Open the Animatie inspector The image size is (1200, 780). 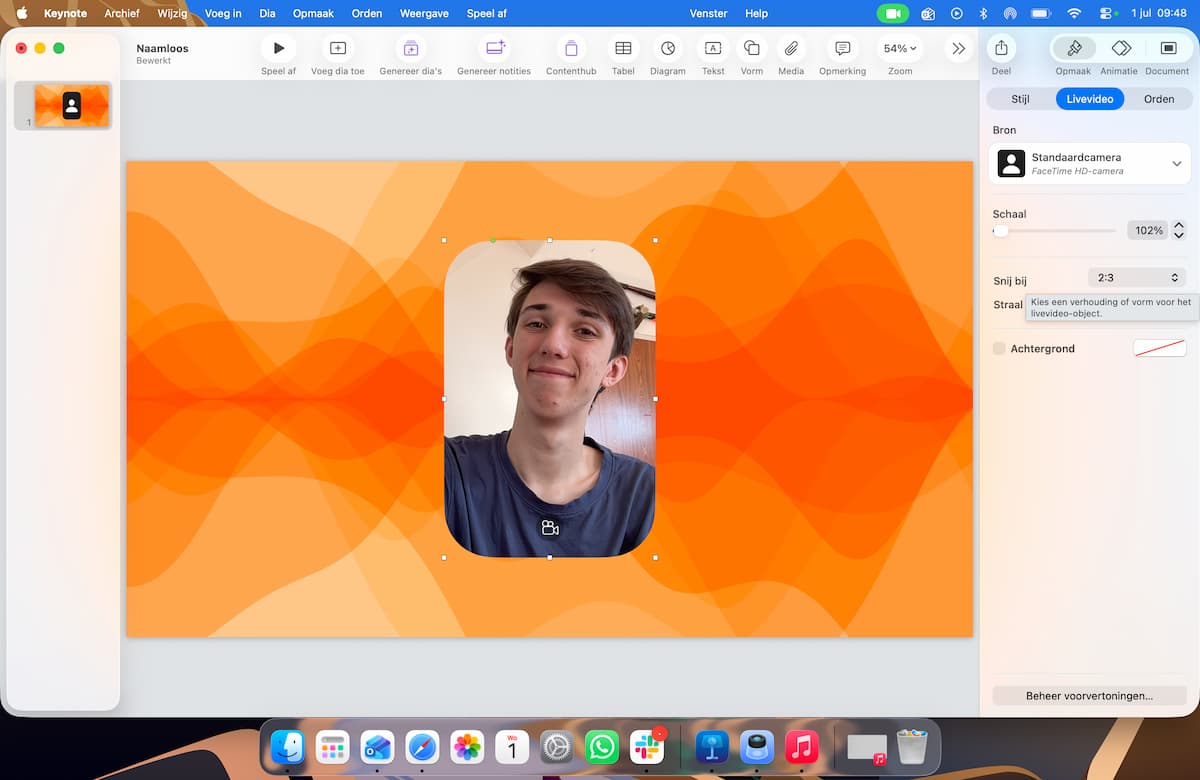tap(1120, 48)
